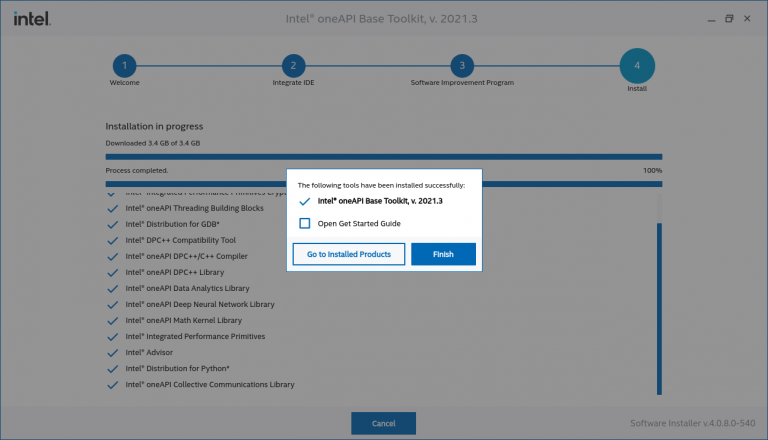Click the hamburger menu icon in title bar
This screenshot has width=768, height=440.
pyautogui.click(x=682, y=19)
